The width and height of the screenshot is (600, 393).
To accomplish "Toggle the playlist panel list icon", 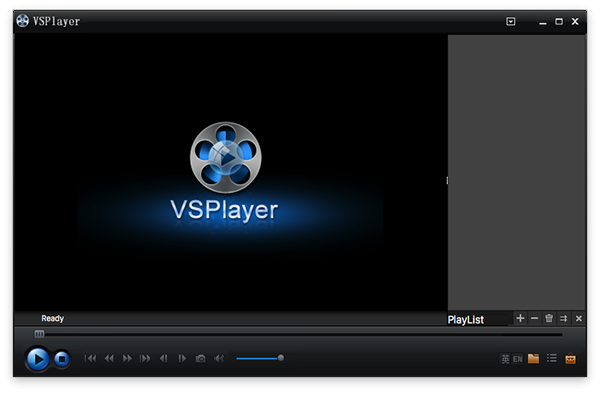I will pyautogui.click(x=552, y=358).
